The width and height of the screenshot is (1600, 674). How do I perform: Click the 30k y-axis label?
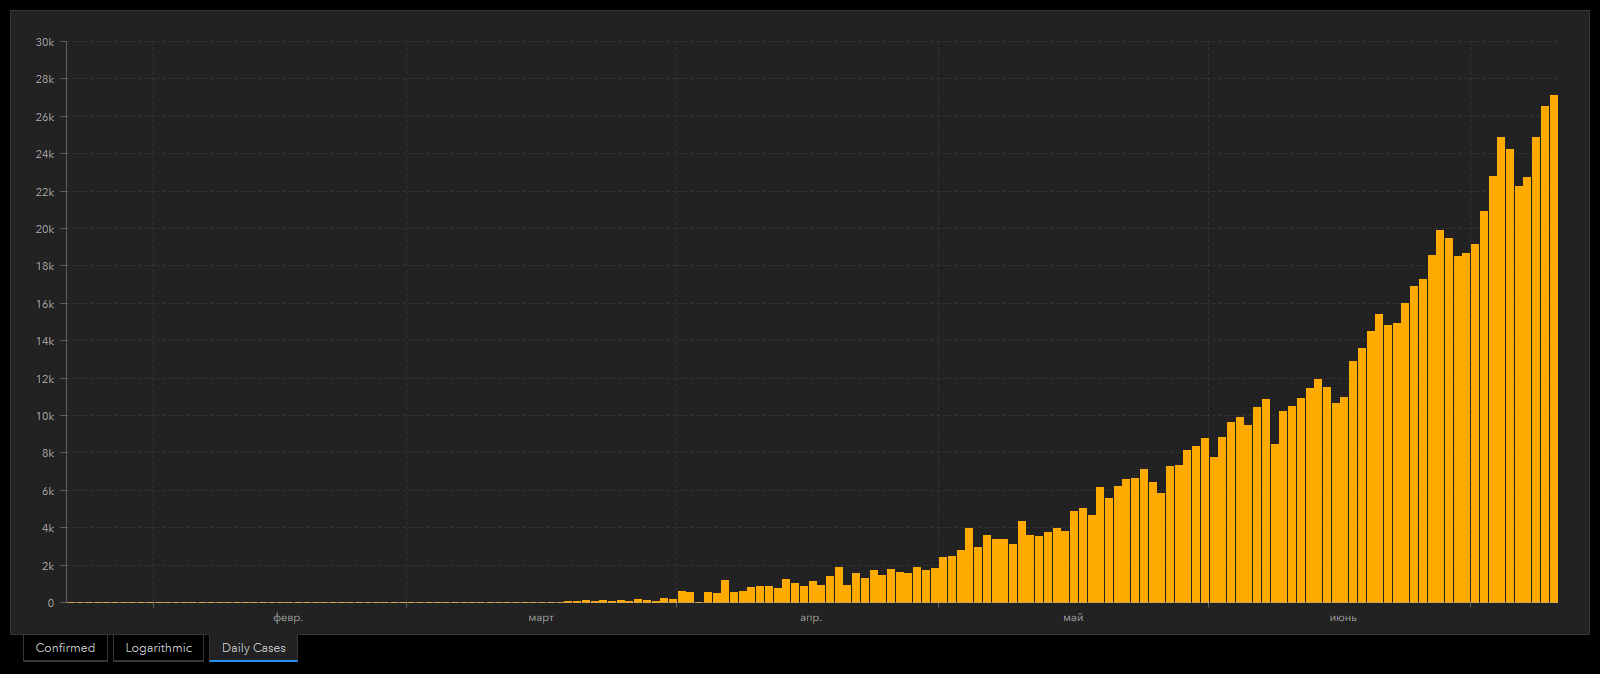pyautogui.click(x=45, y=42)
